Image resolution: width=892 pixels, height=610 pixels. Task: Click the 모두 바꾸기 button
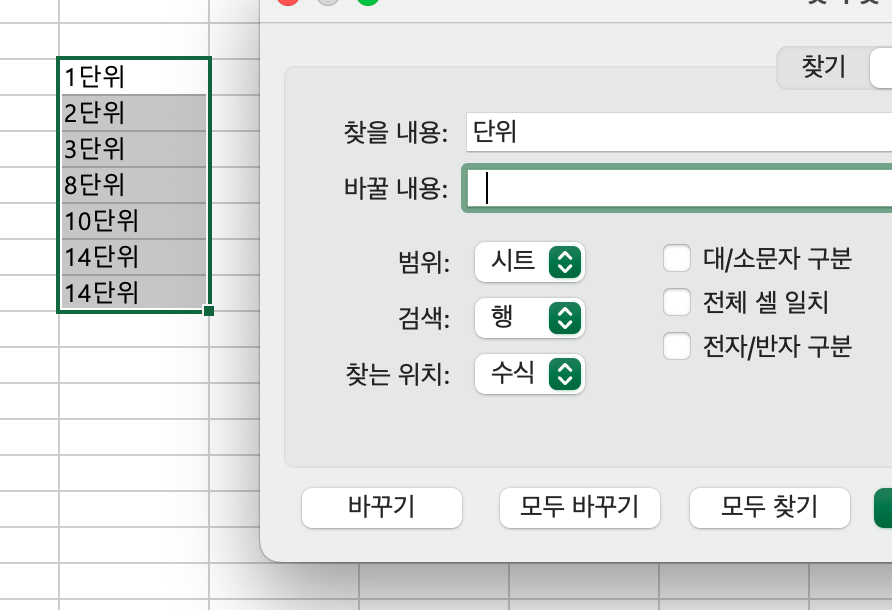click(x=580, y=507)
